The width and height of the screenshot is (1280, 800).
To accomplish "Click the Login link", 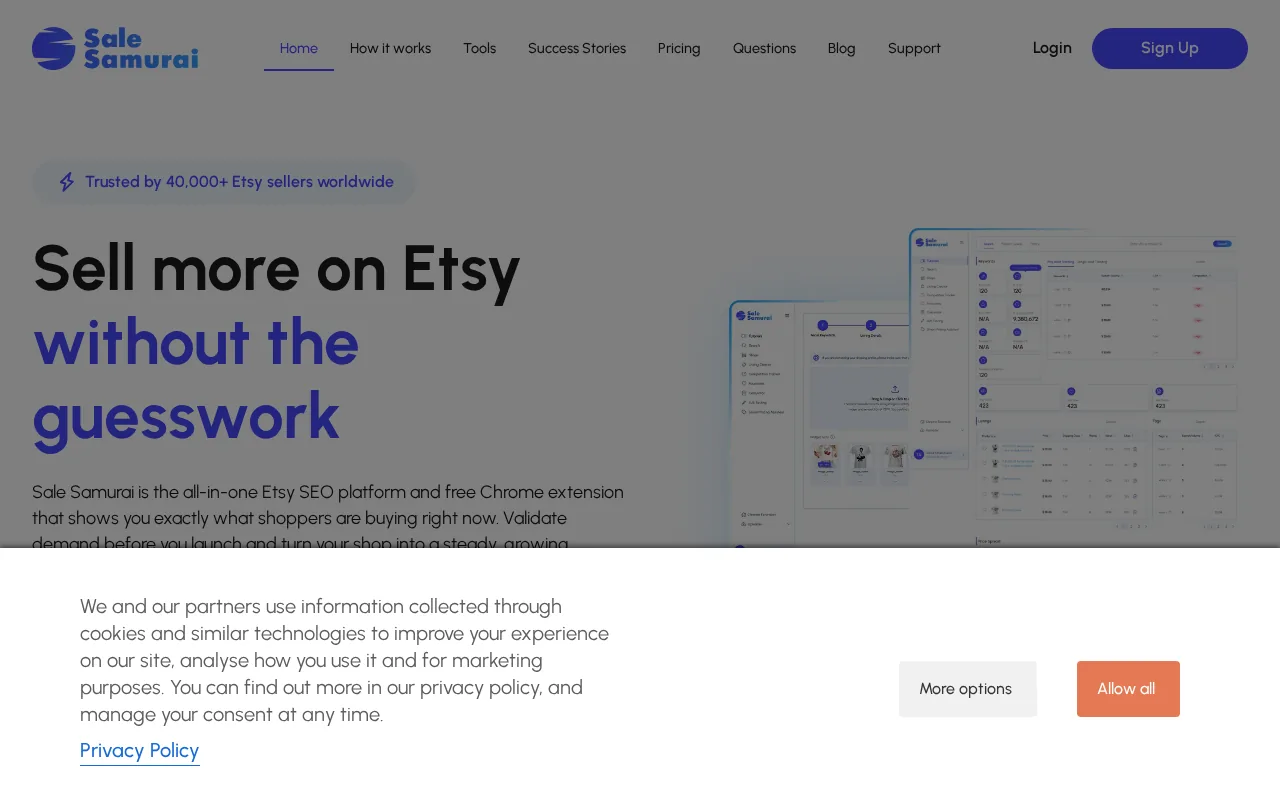I will [1052, 48].
